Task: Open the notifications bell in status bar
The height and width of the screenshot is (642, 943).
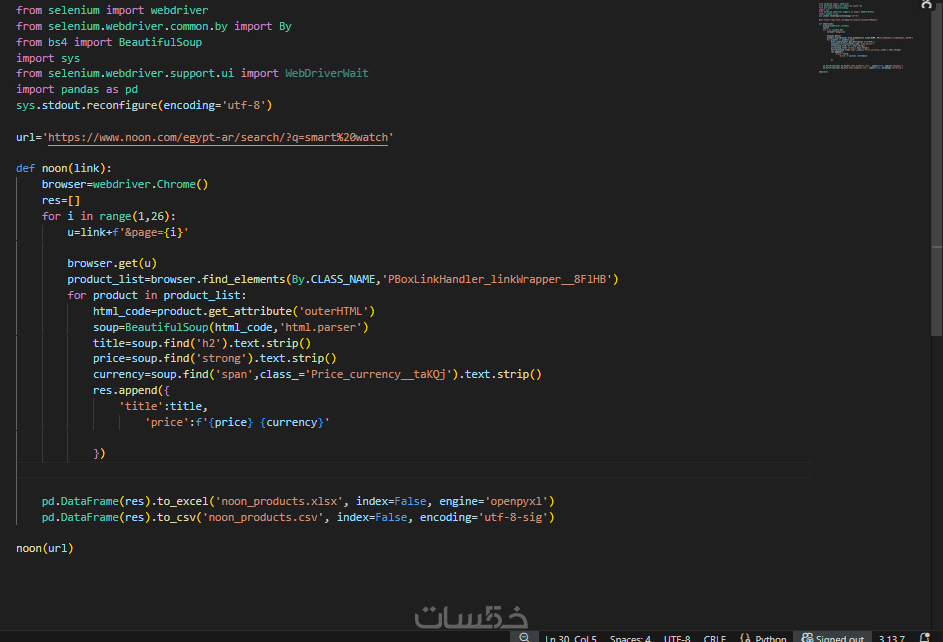Action: [x=926, y=637]
